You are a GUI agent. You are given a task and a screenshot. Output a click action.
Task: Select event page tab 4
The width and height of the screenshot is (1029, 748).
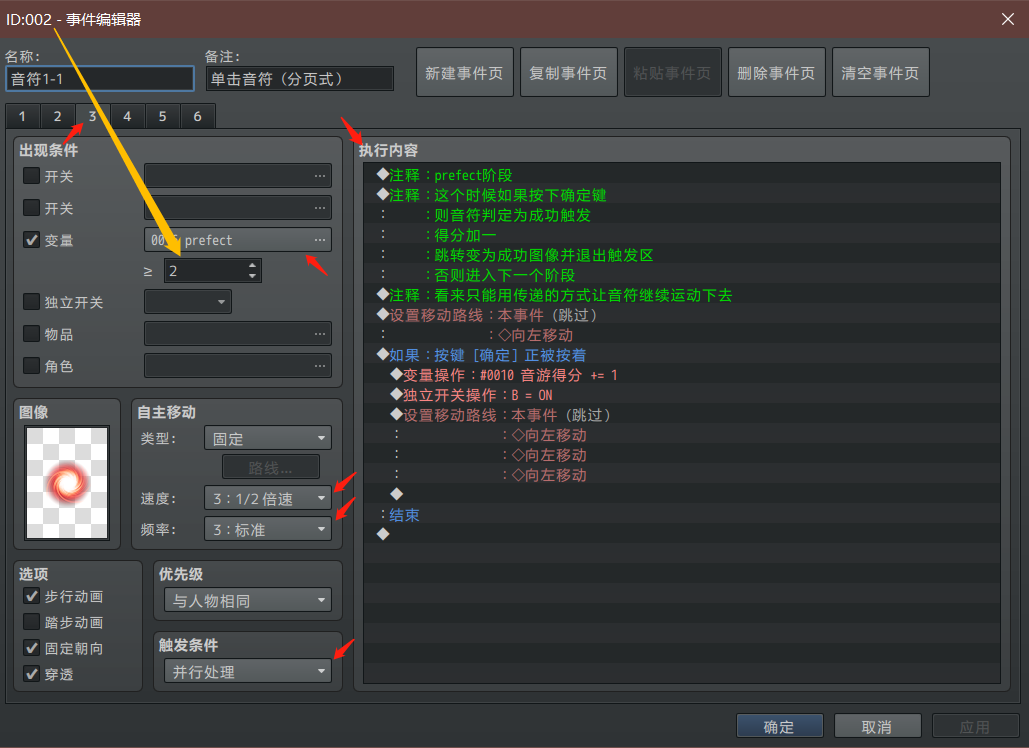[127, 117]
